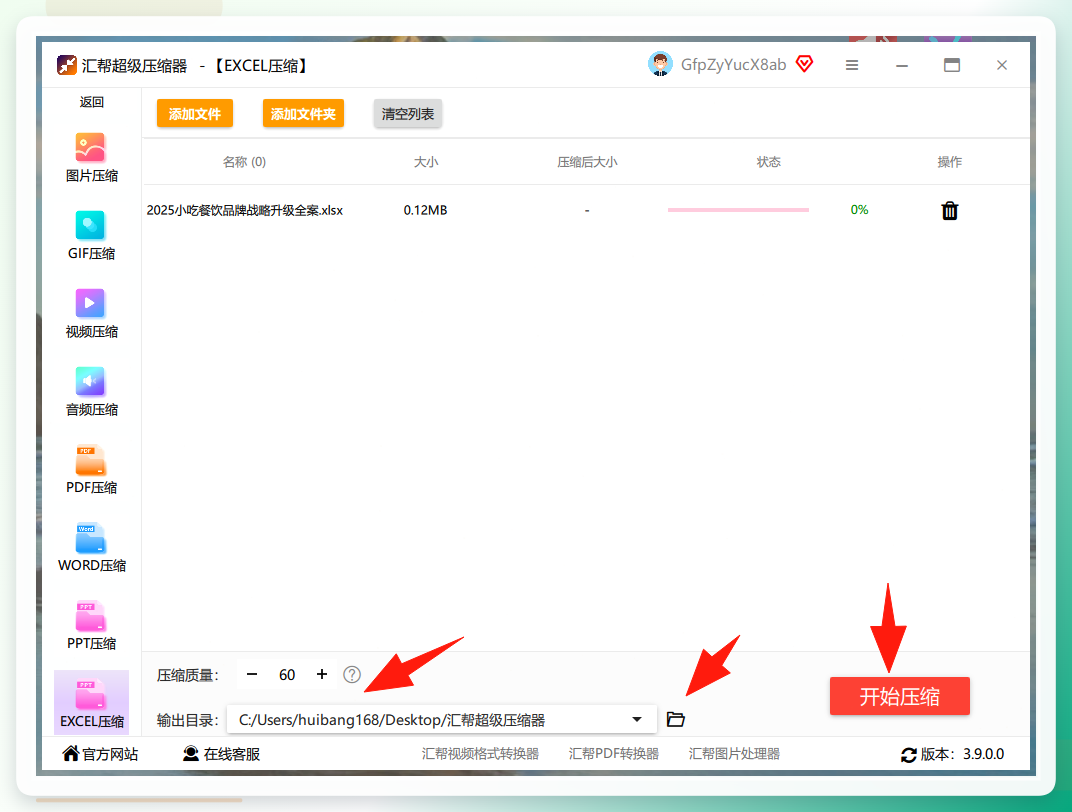1072x812 pixels.
Task: Minimize the compressor window
Action: point(902,66)
